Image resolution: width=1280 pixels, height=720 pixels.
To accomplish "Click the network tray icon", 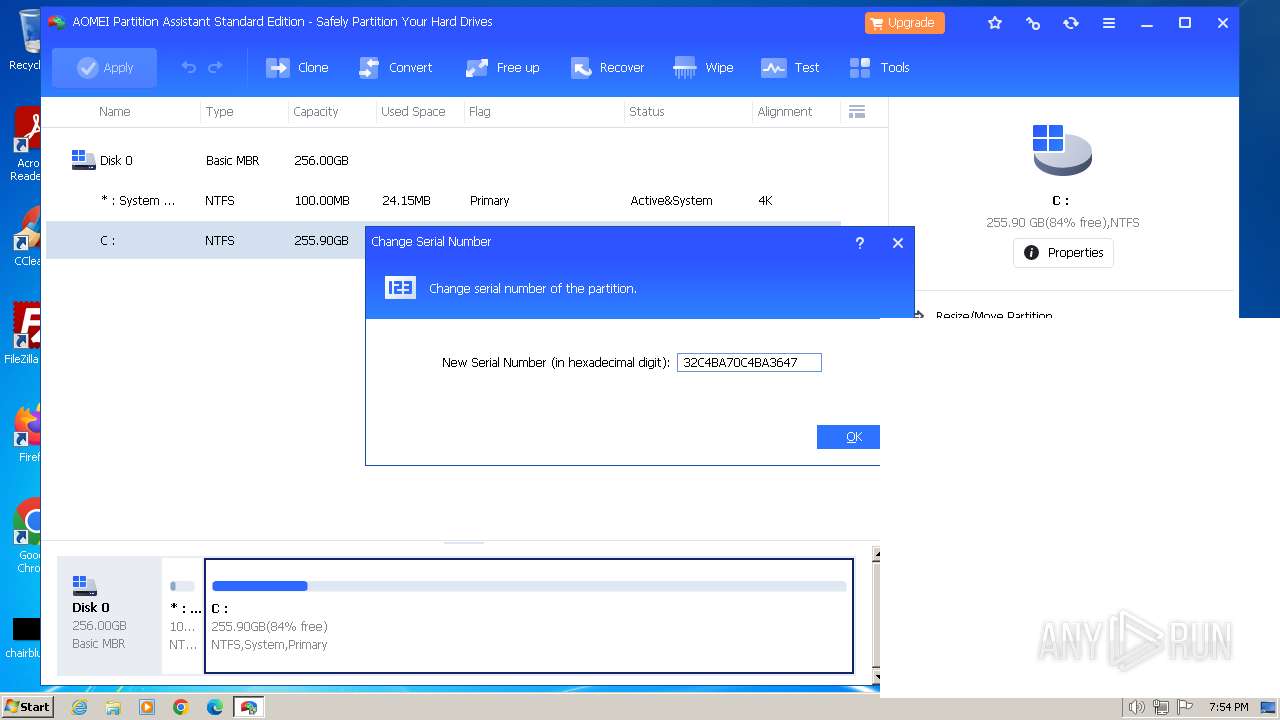I will point(1161,707).
